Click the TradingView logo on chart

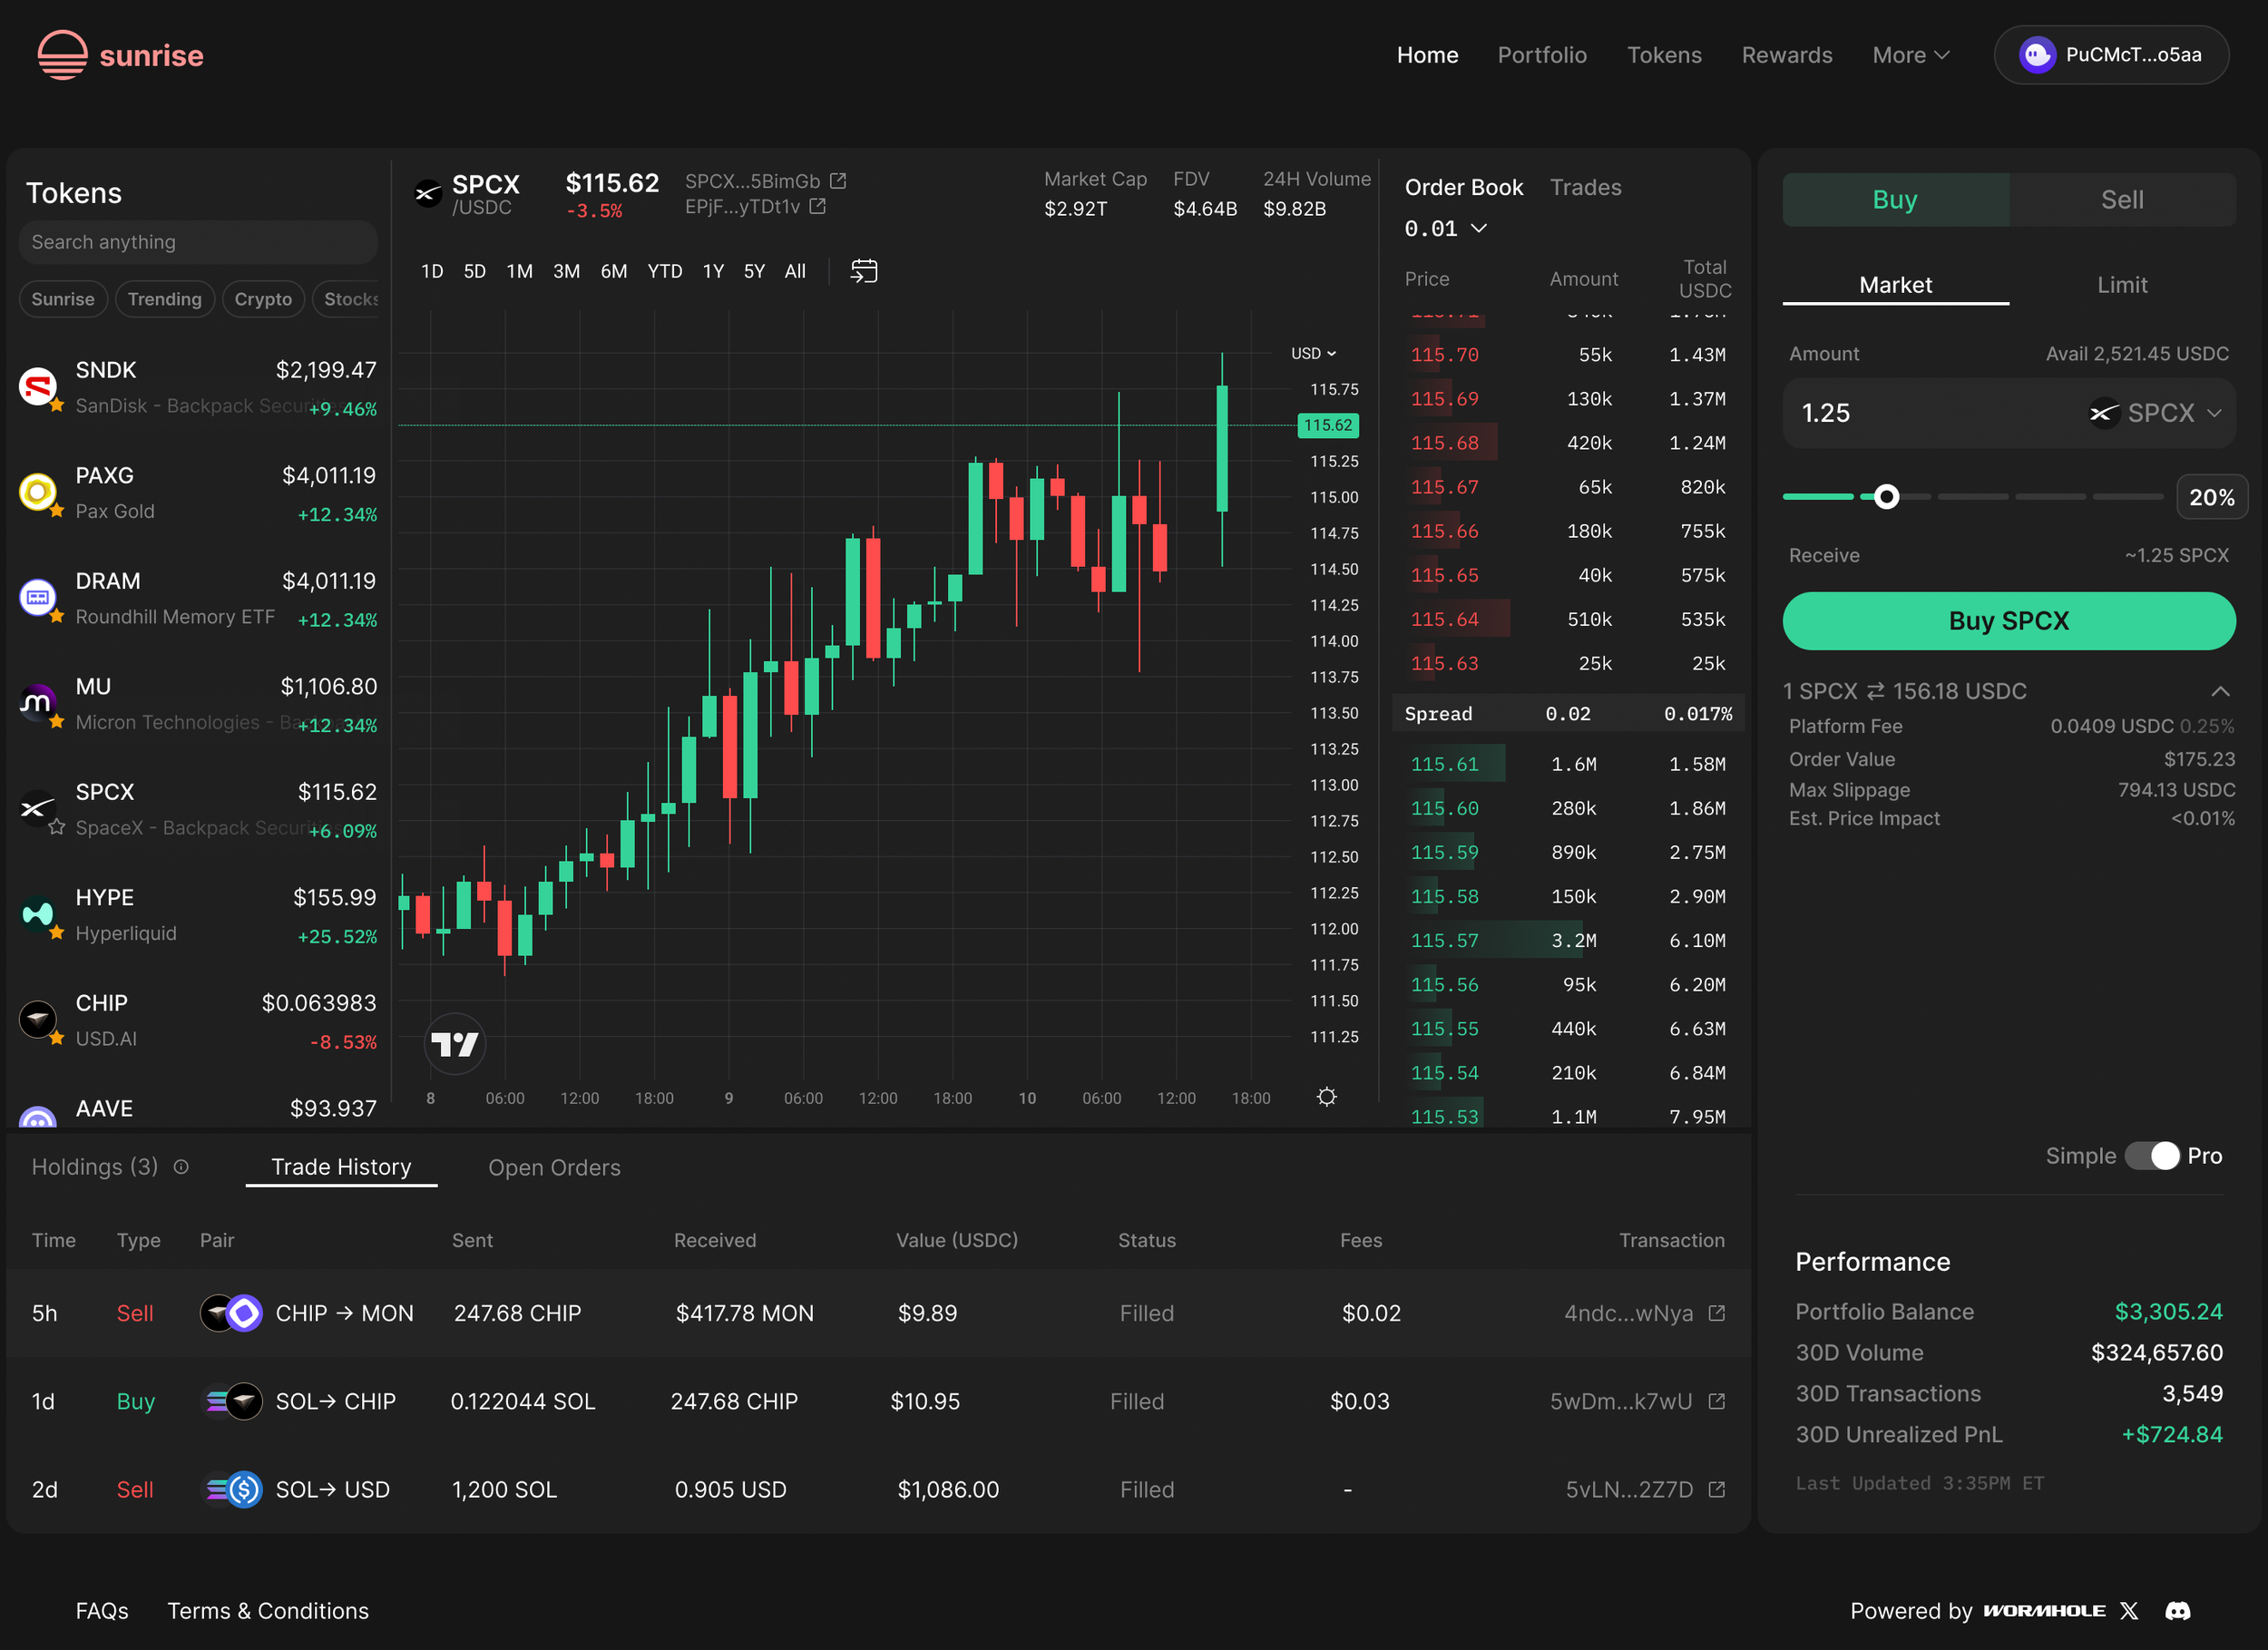point(455,1043)
